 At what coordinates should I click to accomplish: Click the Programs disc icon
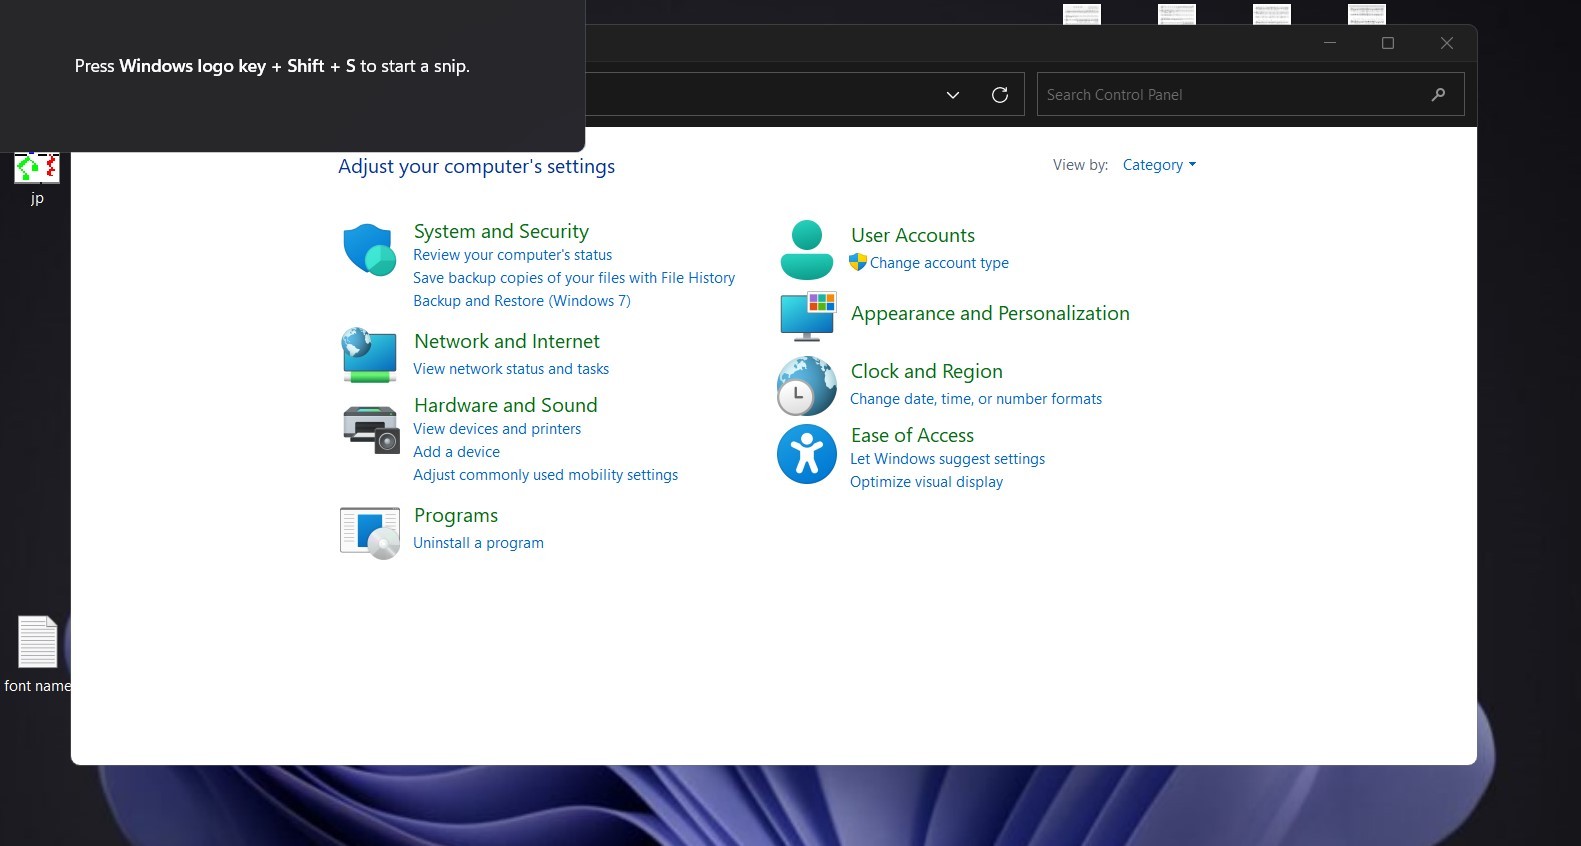(x=370, y=533)
